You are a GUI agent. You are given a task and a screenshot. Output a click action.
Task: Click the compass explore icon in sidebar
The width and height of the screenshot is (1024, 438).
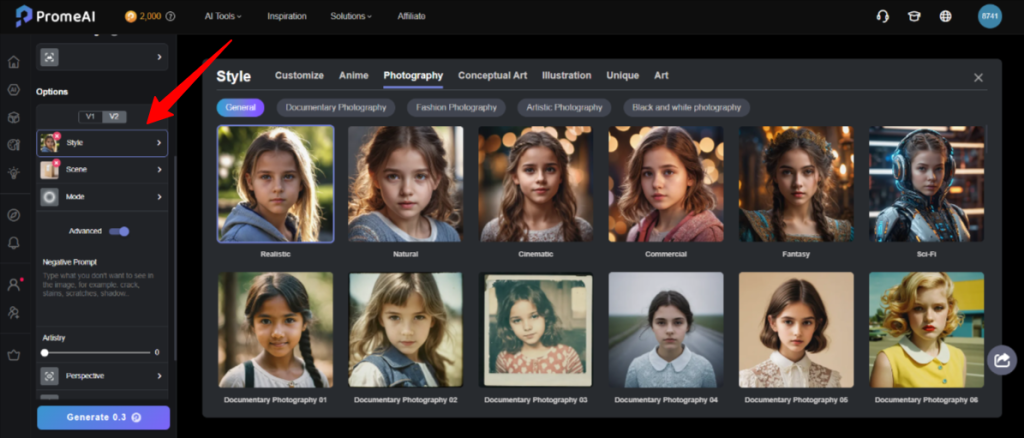click(14, 215)
